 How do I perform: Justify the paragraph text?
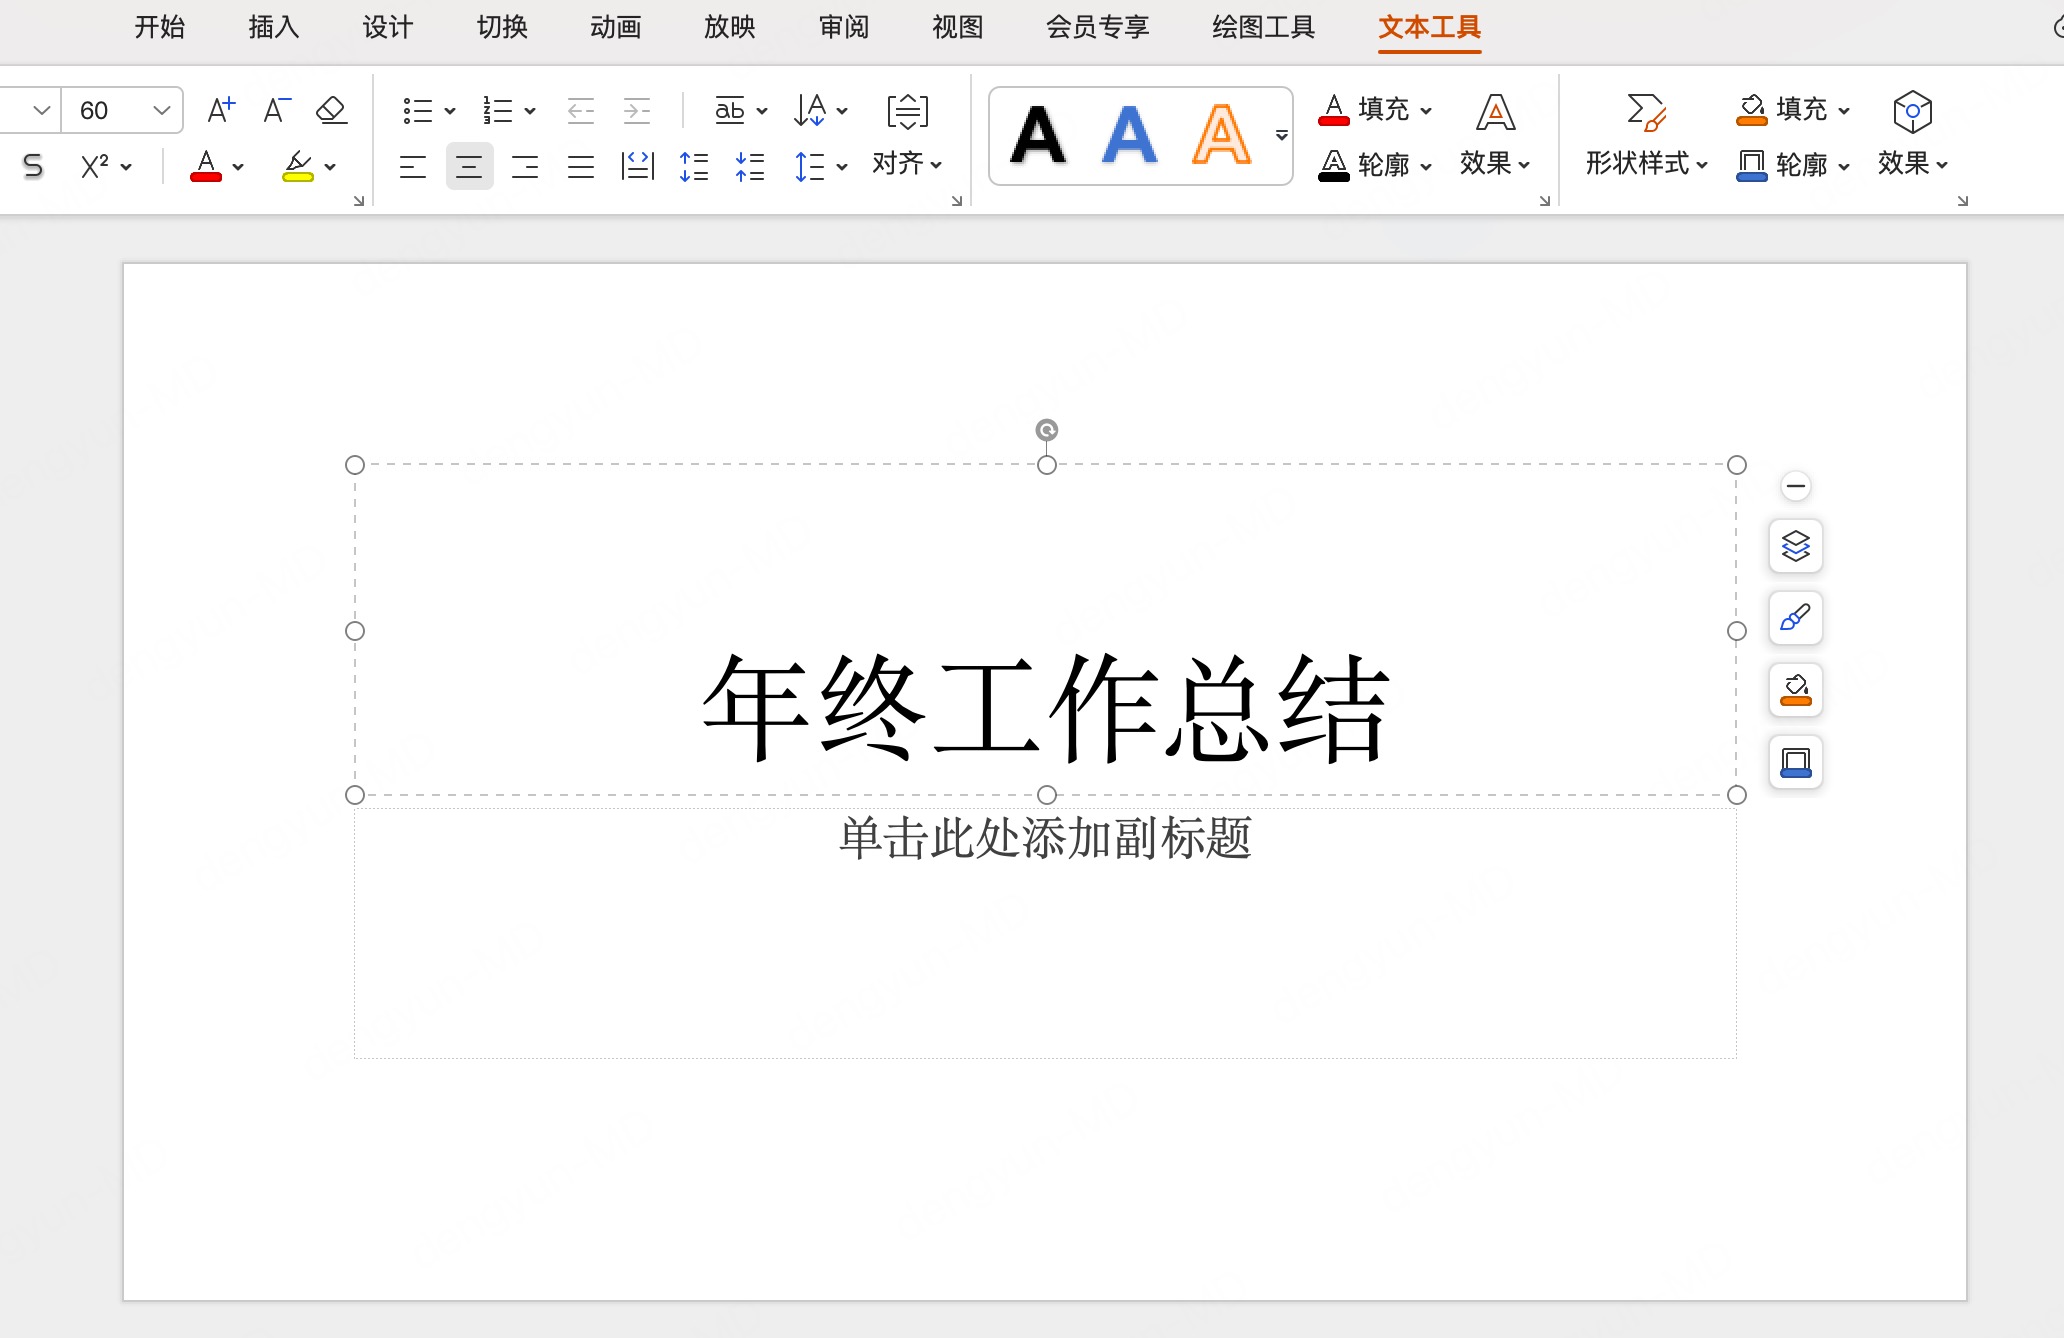click(x=581, y=166)
